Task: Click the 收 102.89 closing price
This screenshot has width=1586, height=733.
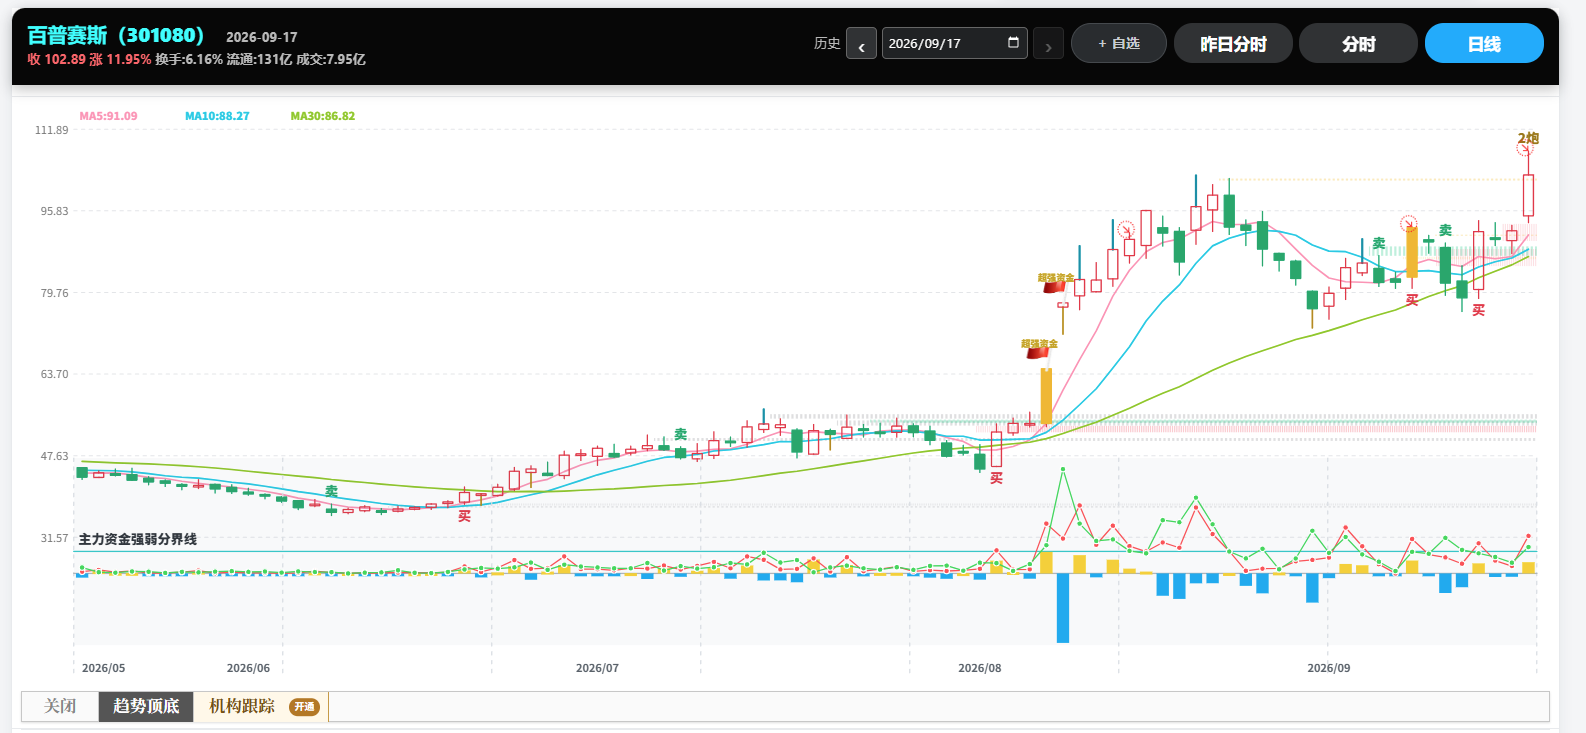Action: pos(56,60)
